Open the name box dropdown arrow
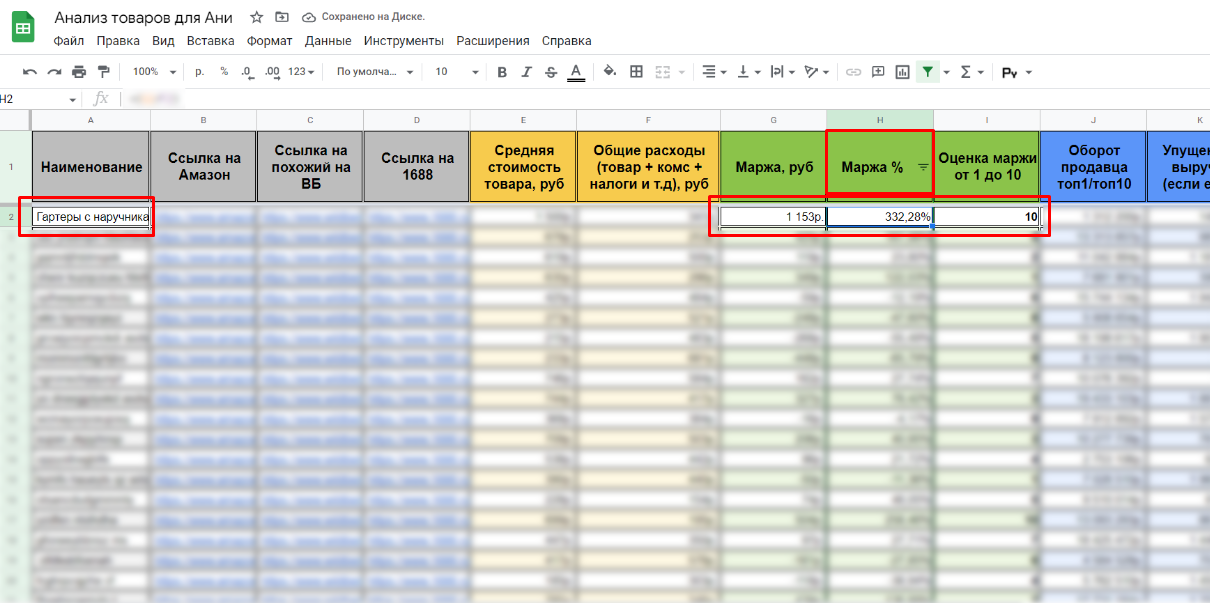The height and width of the screenshot is (603, 1210). (72, 99)
